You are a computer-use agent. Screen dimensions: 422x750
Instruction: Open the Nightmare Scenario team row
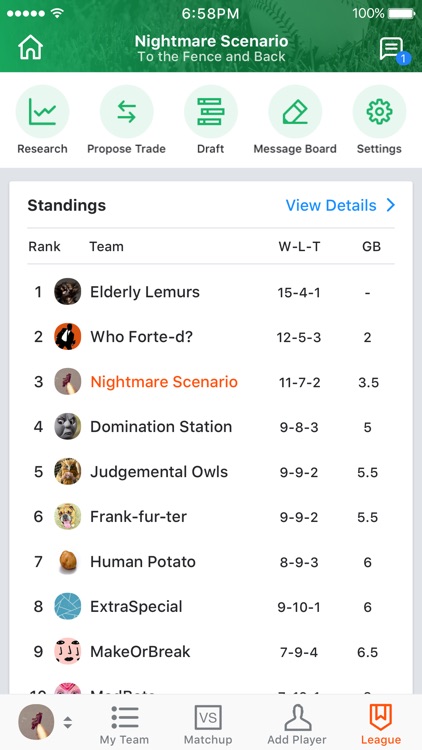click(211, 382)
